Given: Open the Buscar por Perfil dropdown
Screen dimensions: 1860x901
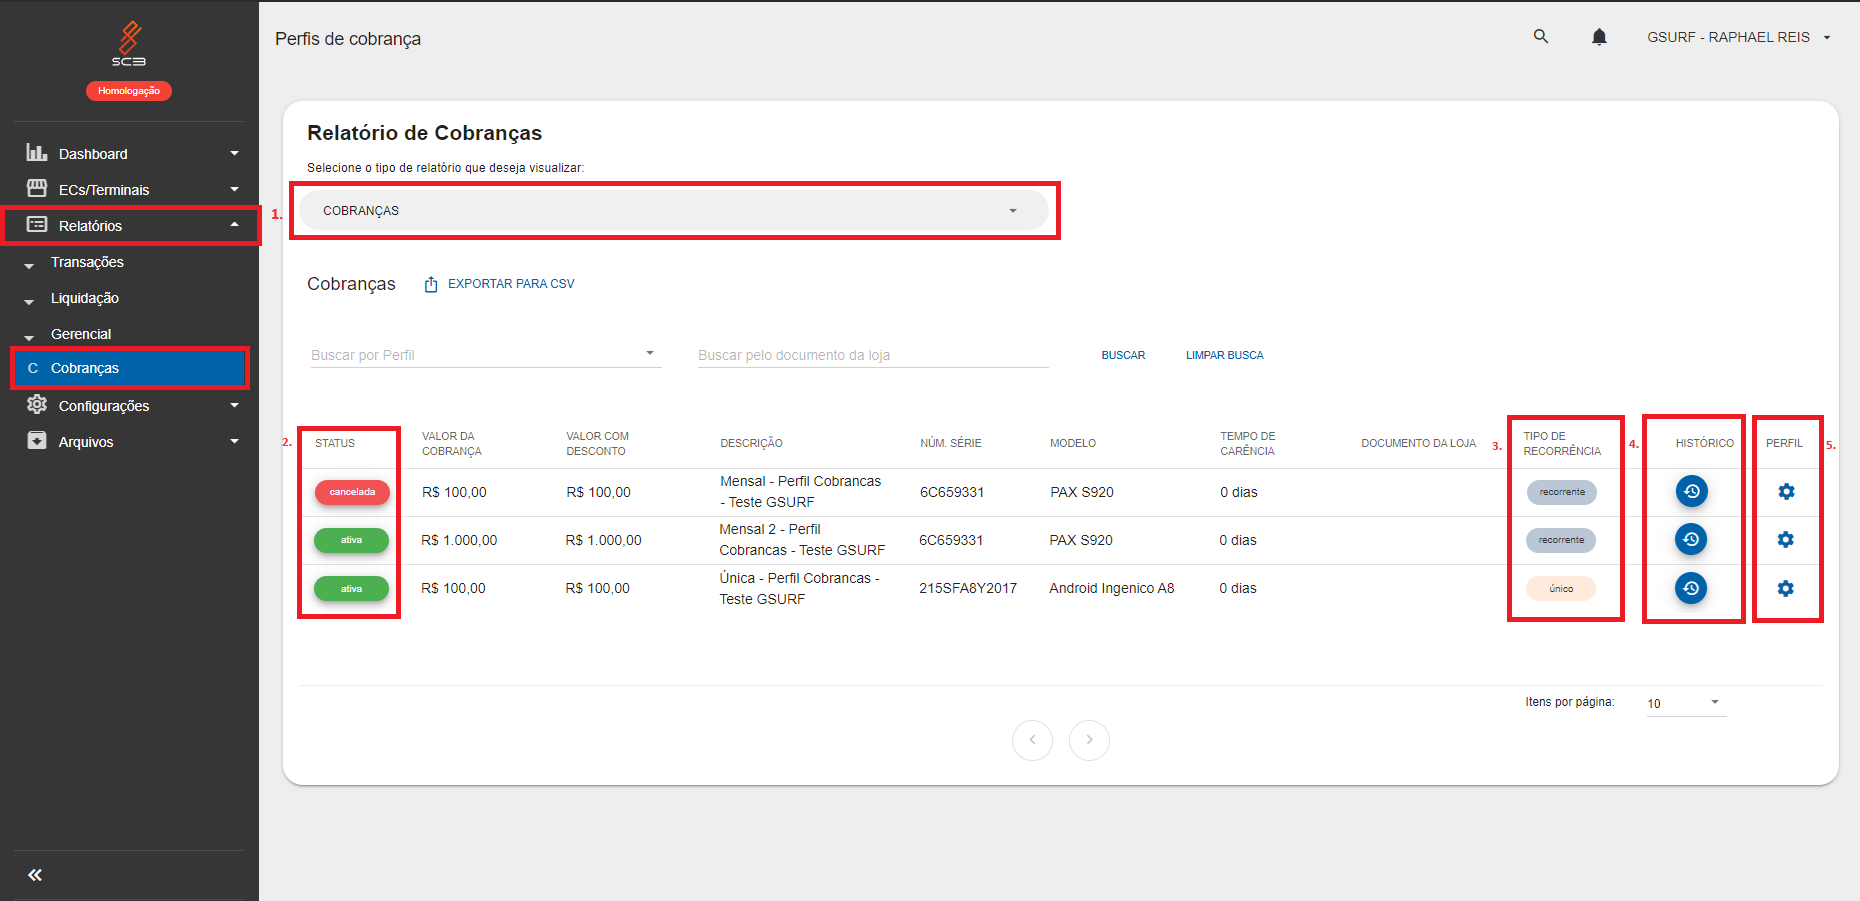Looking at the screenshot, I should tap(485, 355).
